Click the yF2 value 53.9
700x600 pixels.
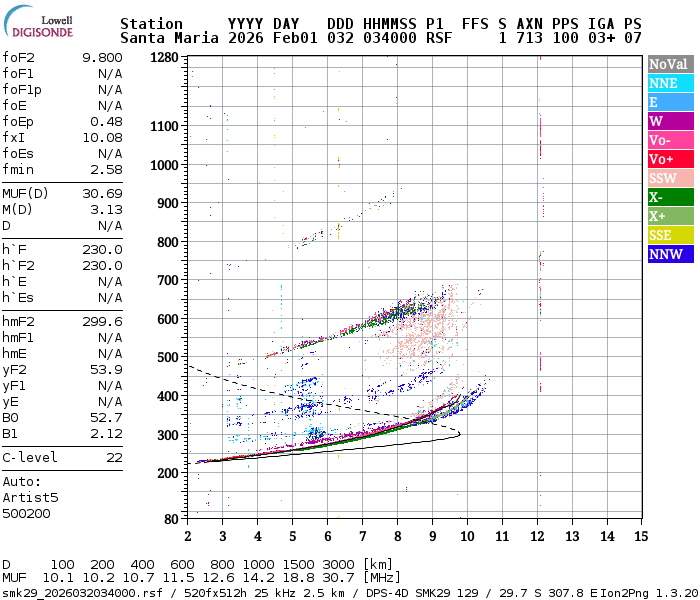106,370
